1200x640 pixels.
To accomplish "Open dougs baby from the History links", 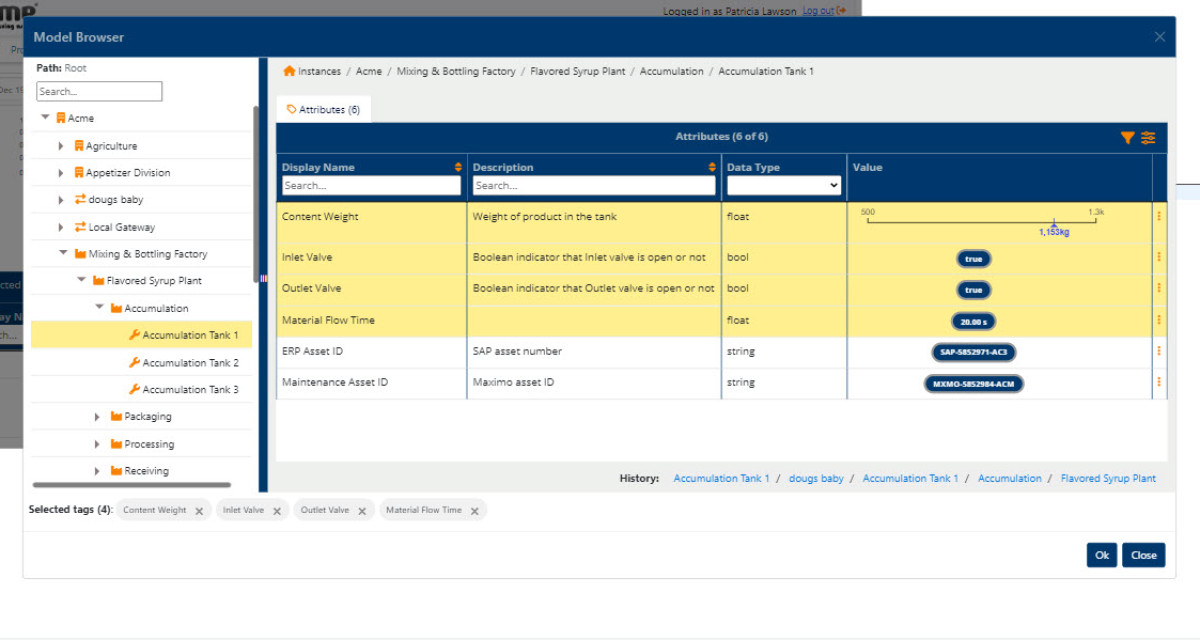I will tap(816, 478).
